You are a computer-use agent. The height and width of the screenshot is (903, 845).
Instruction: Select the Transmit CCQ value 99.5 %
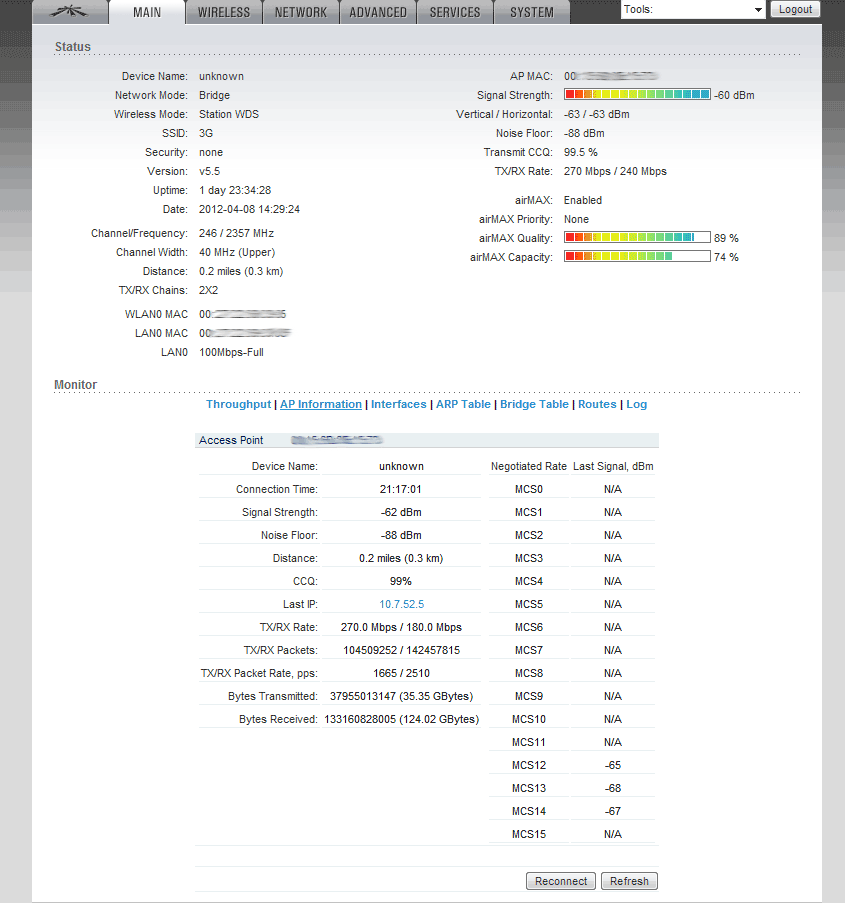(581, 152)
